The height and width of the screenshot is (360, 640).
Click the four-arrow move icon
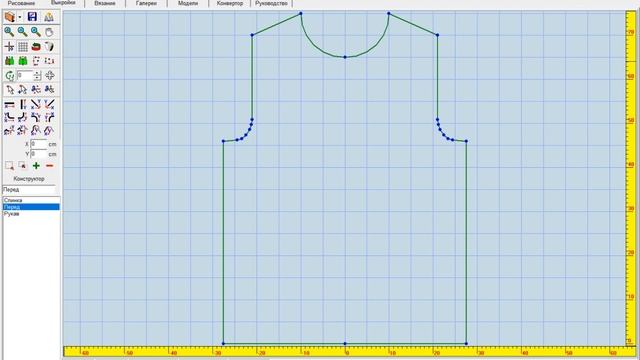coord(50,76)
